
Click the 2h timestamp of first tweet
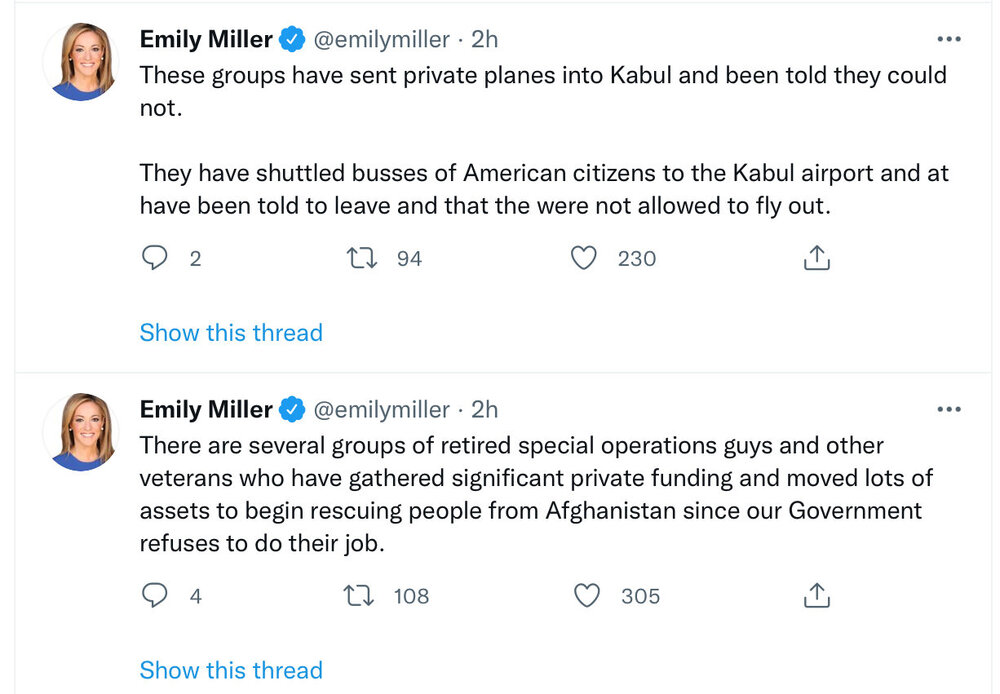tap(484, 40)
